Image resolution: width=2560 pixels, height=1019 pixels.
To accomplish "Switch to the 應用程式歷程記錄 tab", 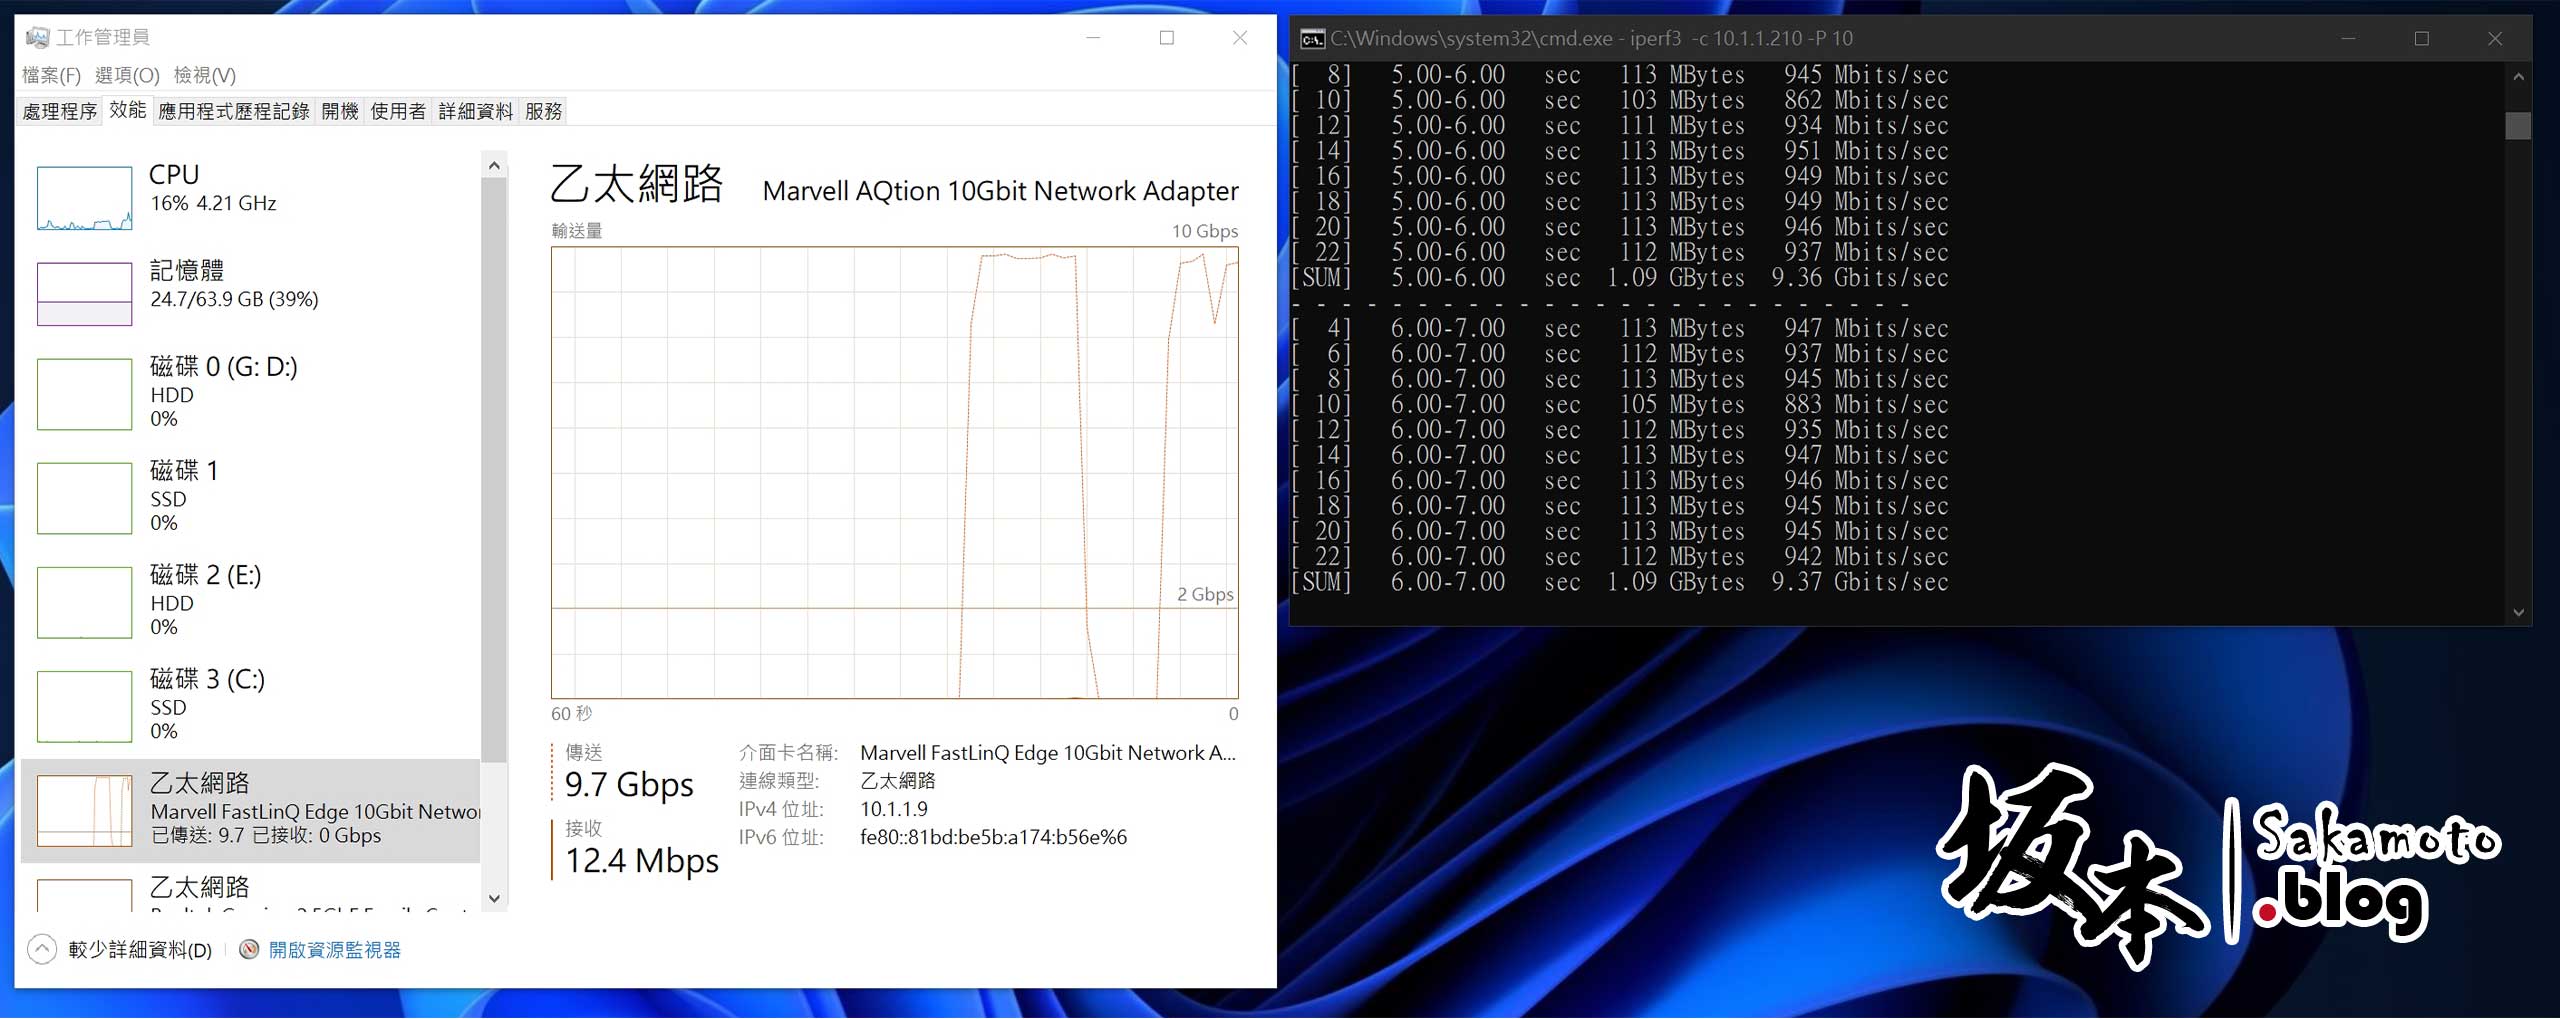I will click(x=234, y=111).
